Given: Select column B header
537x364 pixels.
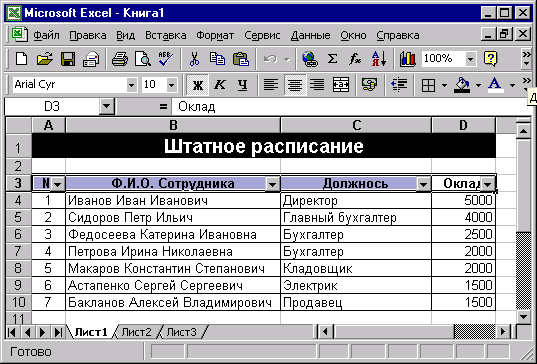Looking at the screenshot, I should coord(173,125).
